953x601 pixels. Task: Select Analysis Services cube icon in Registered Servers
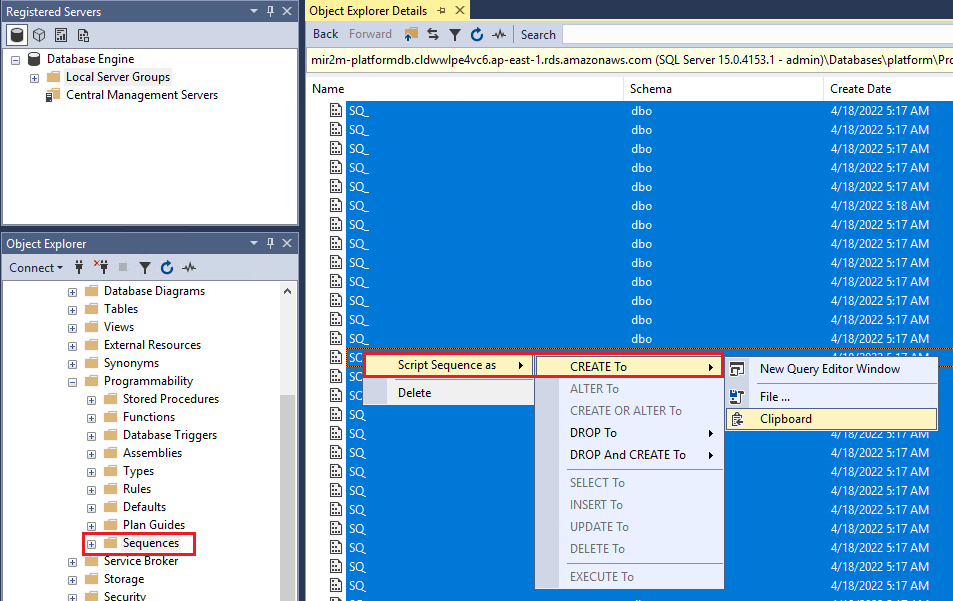pyautogui.click(x=39, y=35)
